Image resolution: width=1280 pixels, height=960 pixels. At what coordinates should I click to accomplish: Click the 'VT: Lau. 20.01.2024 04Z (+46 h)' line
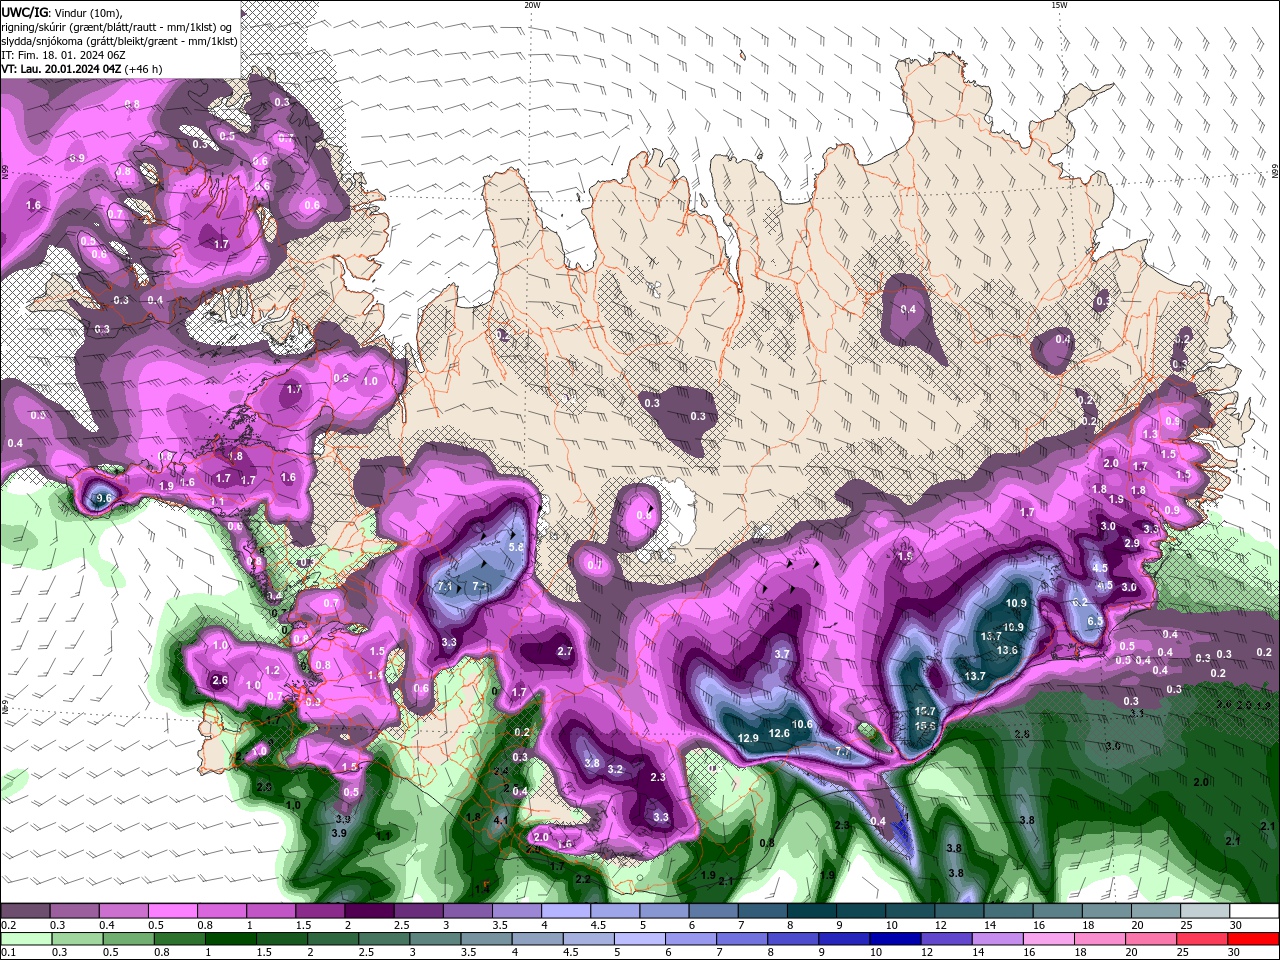82,69
